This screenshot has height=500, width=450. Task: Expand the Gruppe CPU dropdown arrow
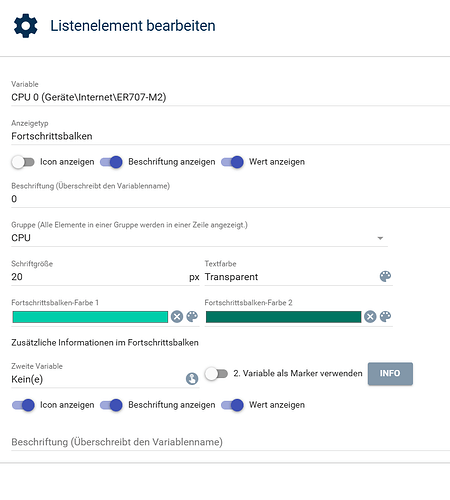(380, 238)
